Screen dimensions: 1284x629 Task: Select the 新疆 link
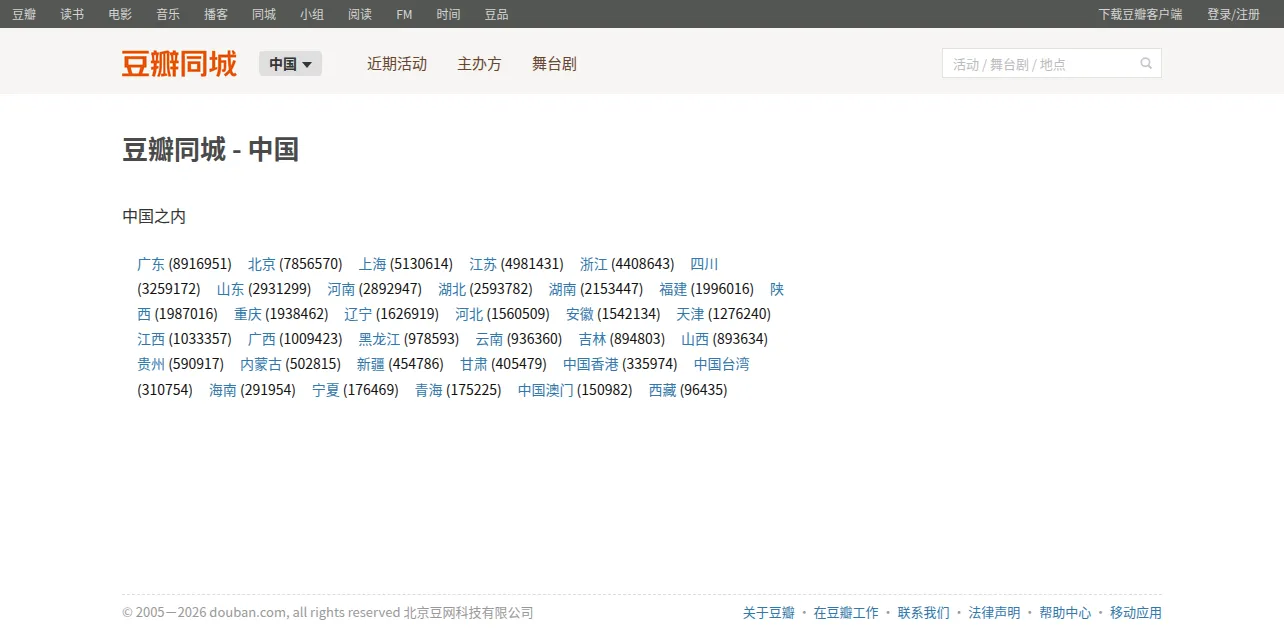(371, 364)
